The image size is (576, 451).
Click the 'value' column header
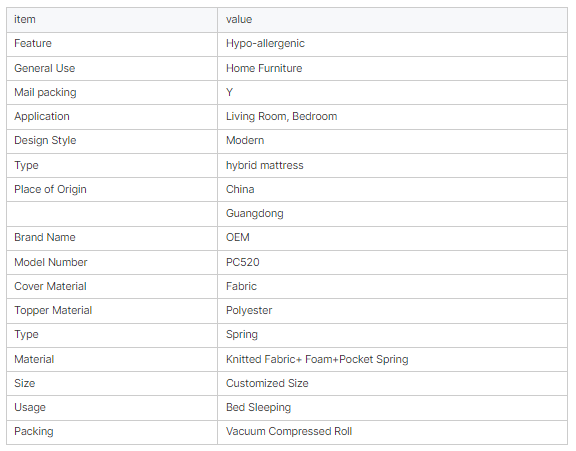tap(239, 19)
